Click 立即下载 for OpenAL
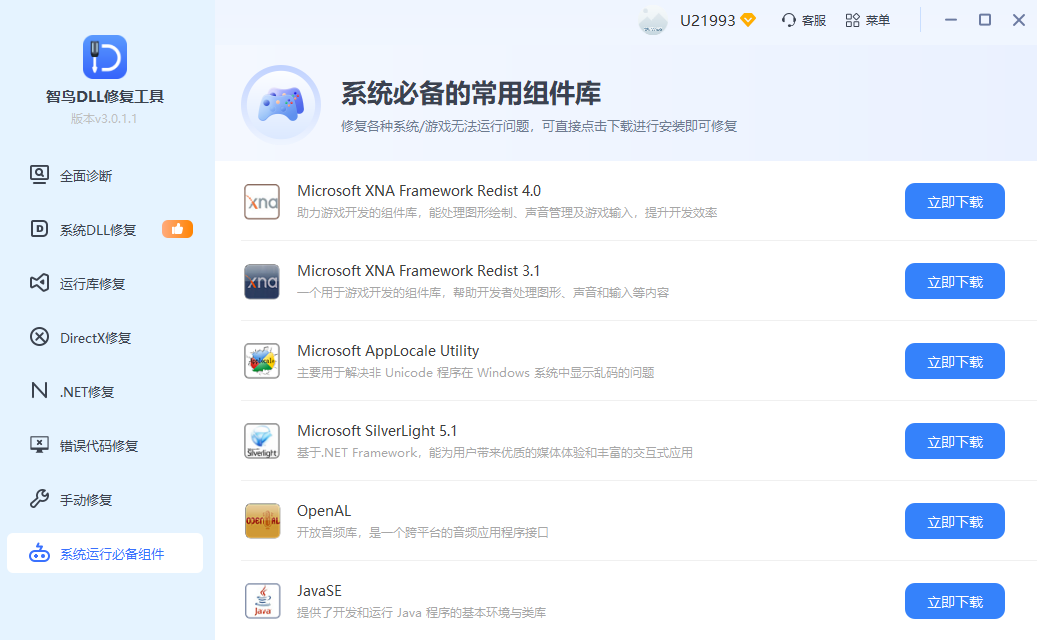Screen dimensions: 1037x640 coord(954,522)
